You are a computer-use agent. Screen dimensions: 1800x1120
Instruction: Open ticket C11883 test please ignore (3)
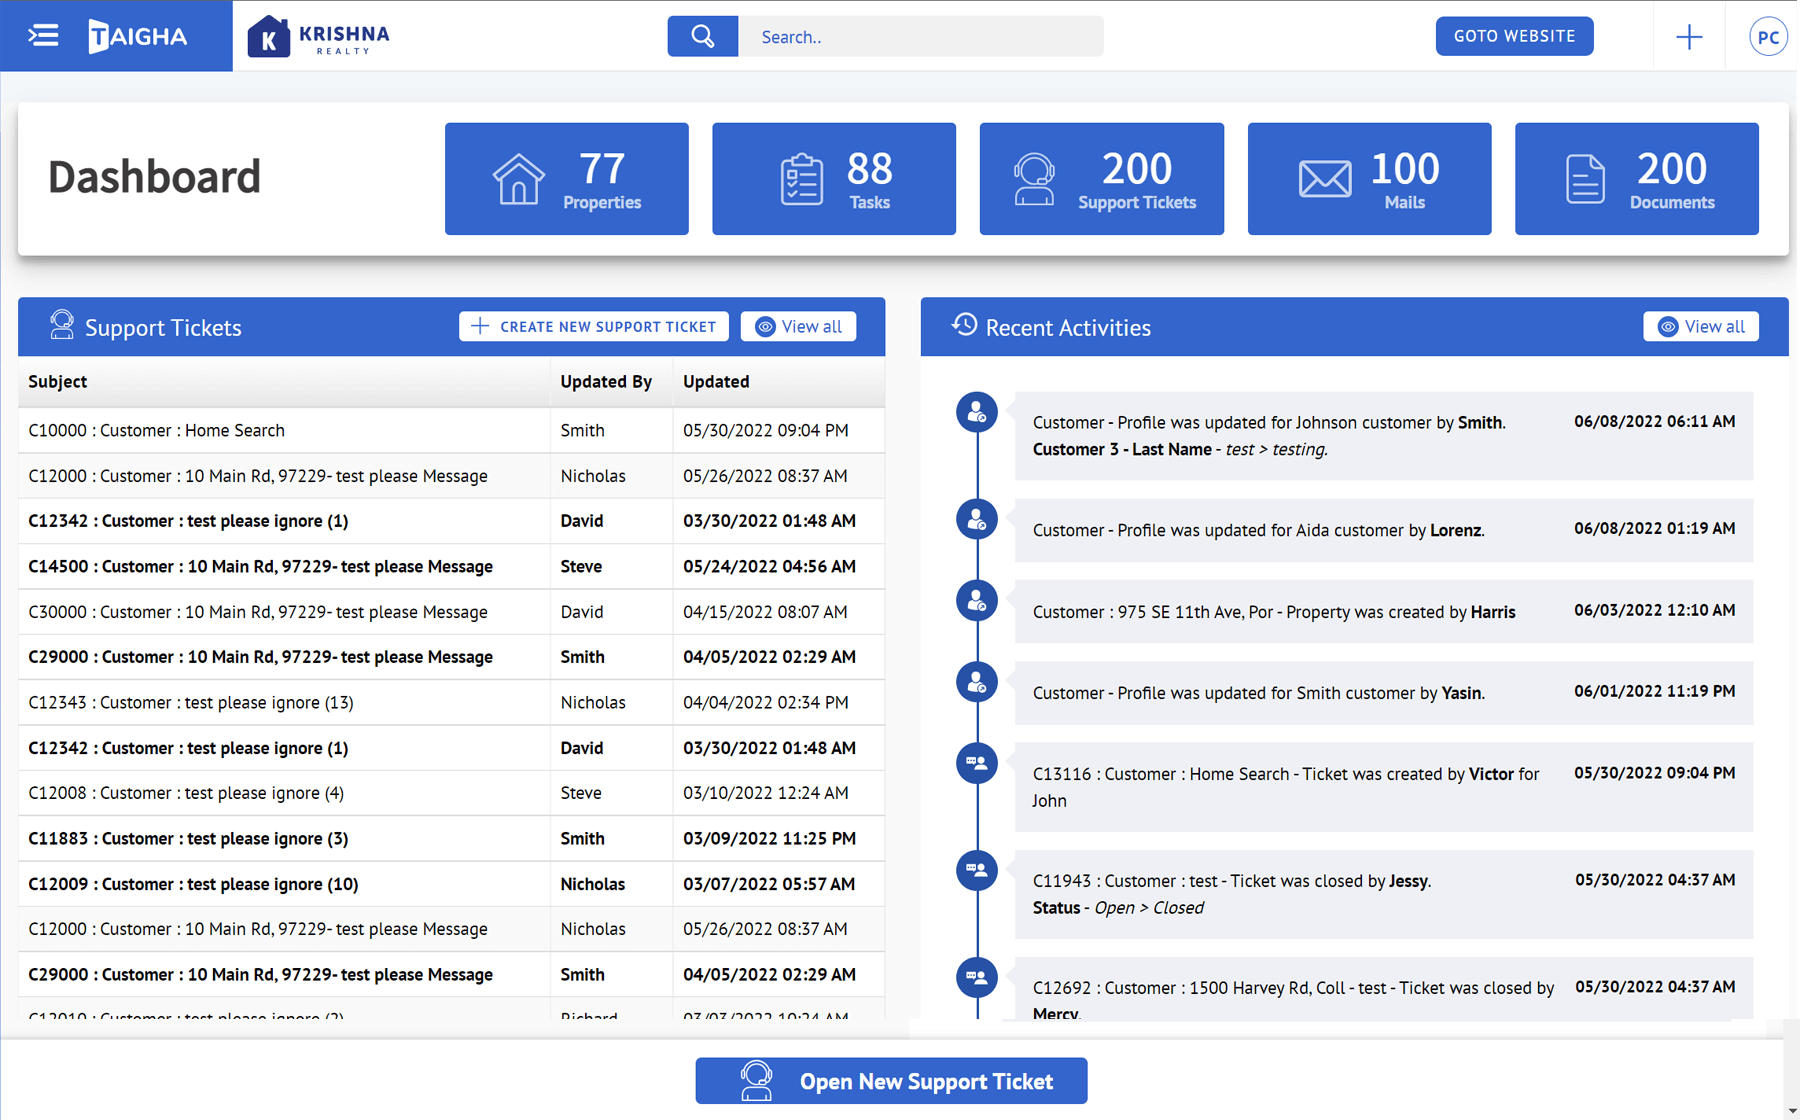(x=188, y=838)
